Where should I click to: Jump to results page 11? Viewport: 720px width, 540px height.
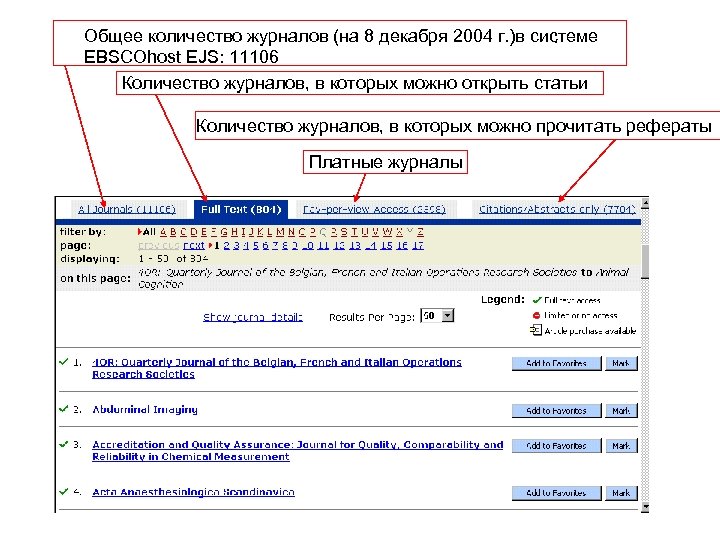coord(323,246)
